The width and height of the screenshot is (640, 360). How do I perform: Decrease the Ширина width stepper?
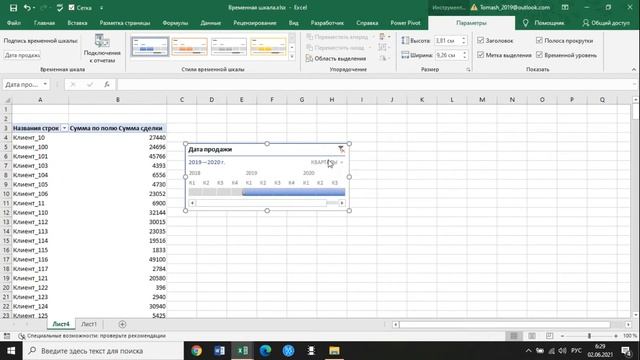click(x=463, y=57)
